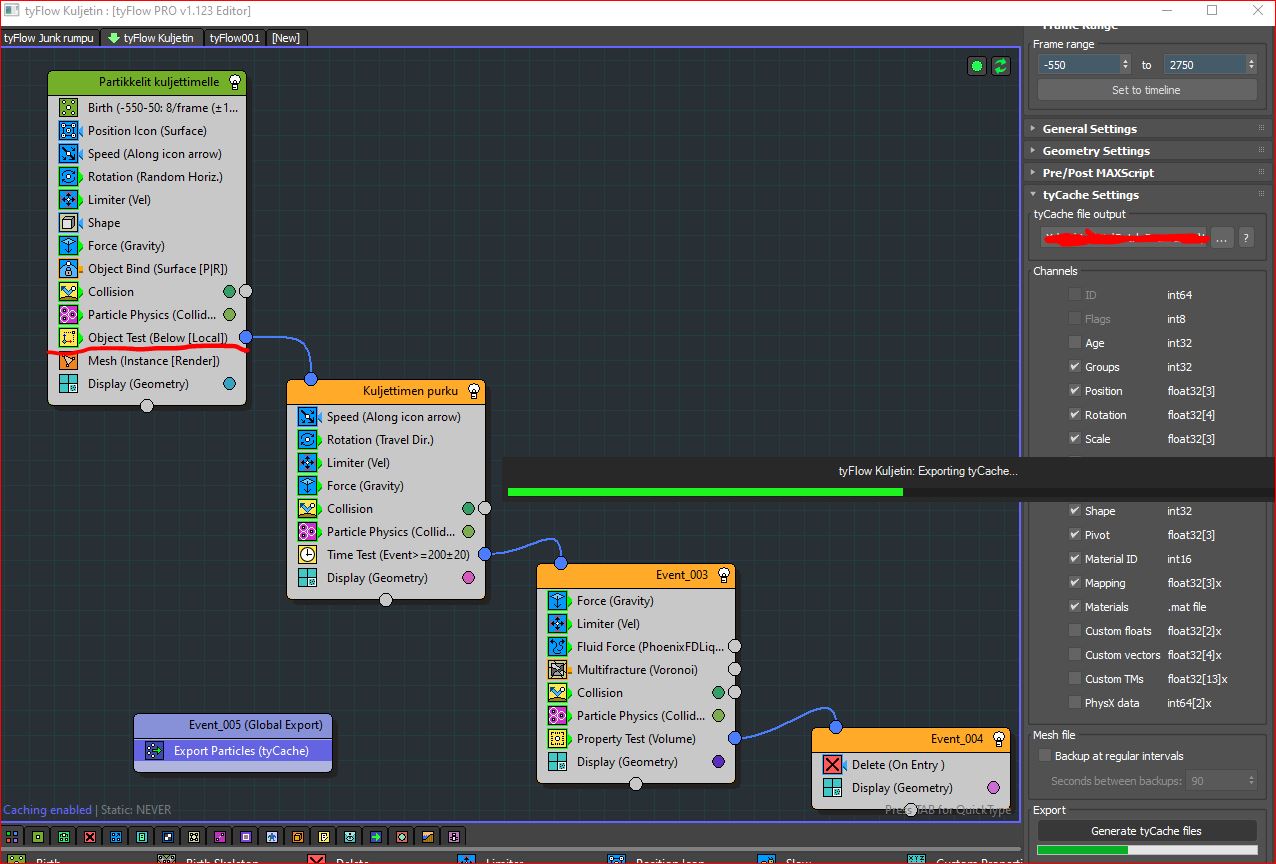Select the Position Icon (Surface) operator icon
Image resolution: width=1276 pixels, height=864 pixels.
[68, 130]
